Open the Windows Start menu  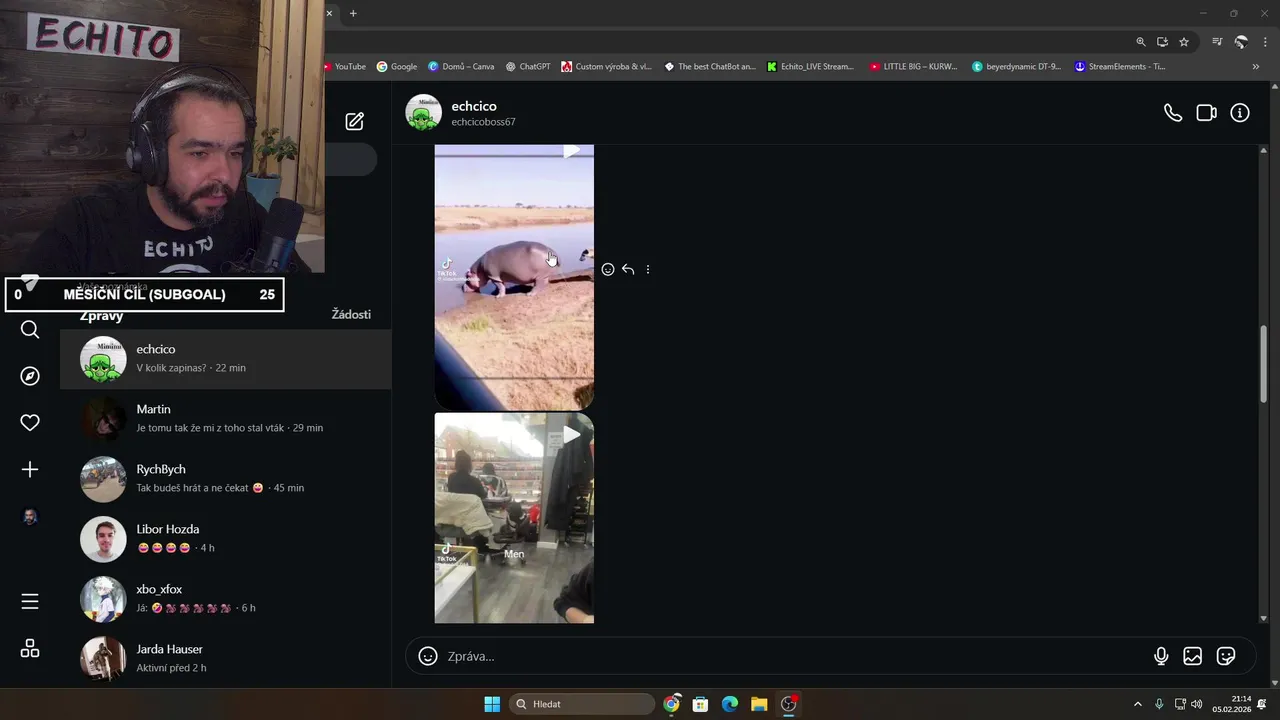492,704
